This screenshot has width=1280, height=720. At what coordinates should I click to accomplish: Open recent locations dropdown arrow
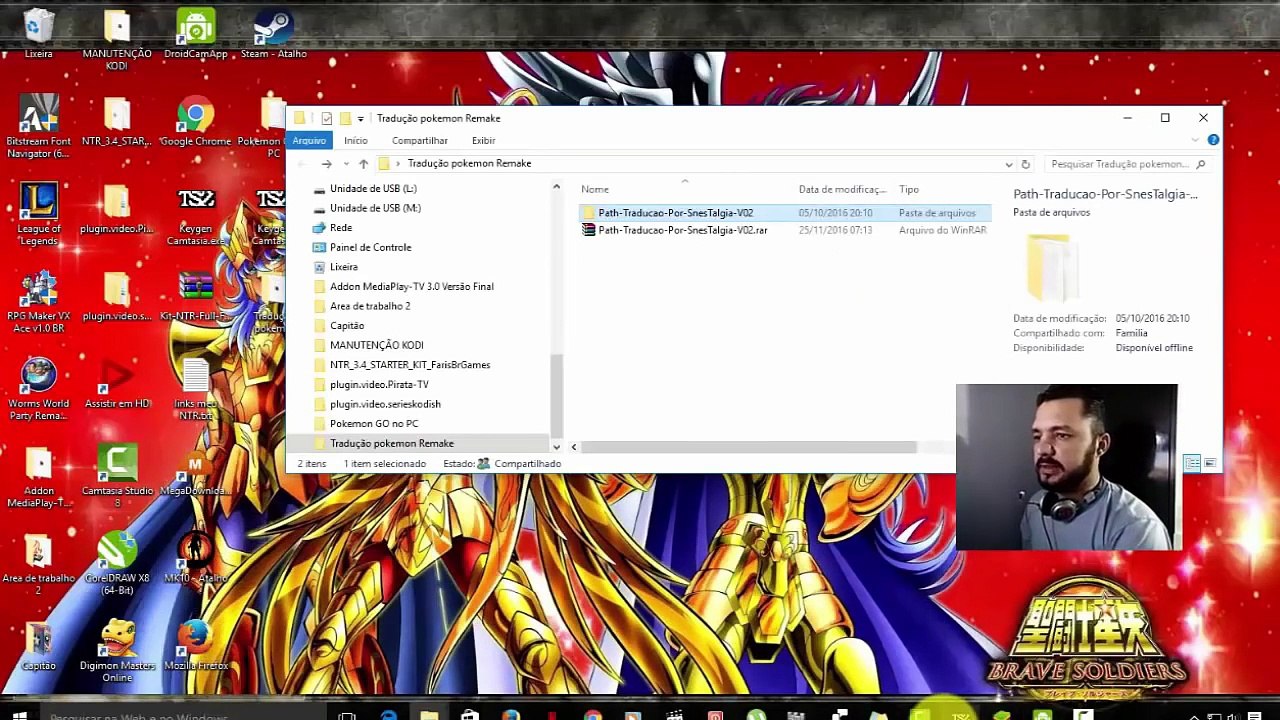346,164
